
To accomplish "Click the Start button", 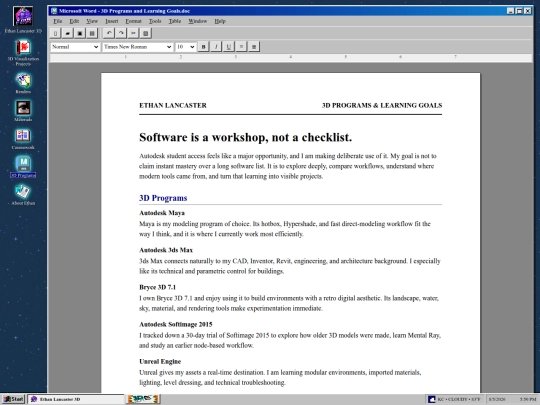I will (x=13, y=399).
